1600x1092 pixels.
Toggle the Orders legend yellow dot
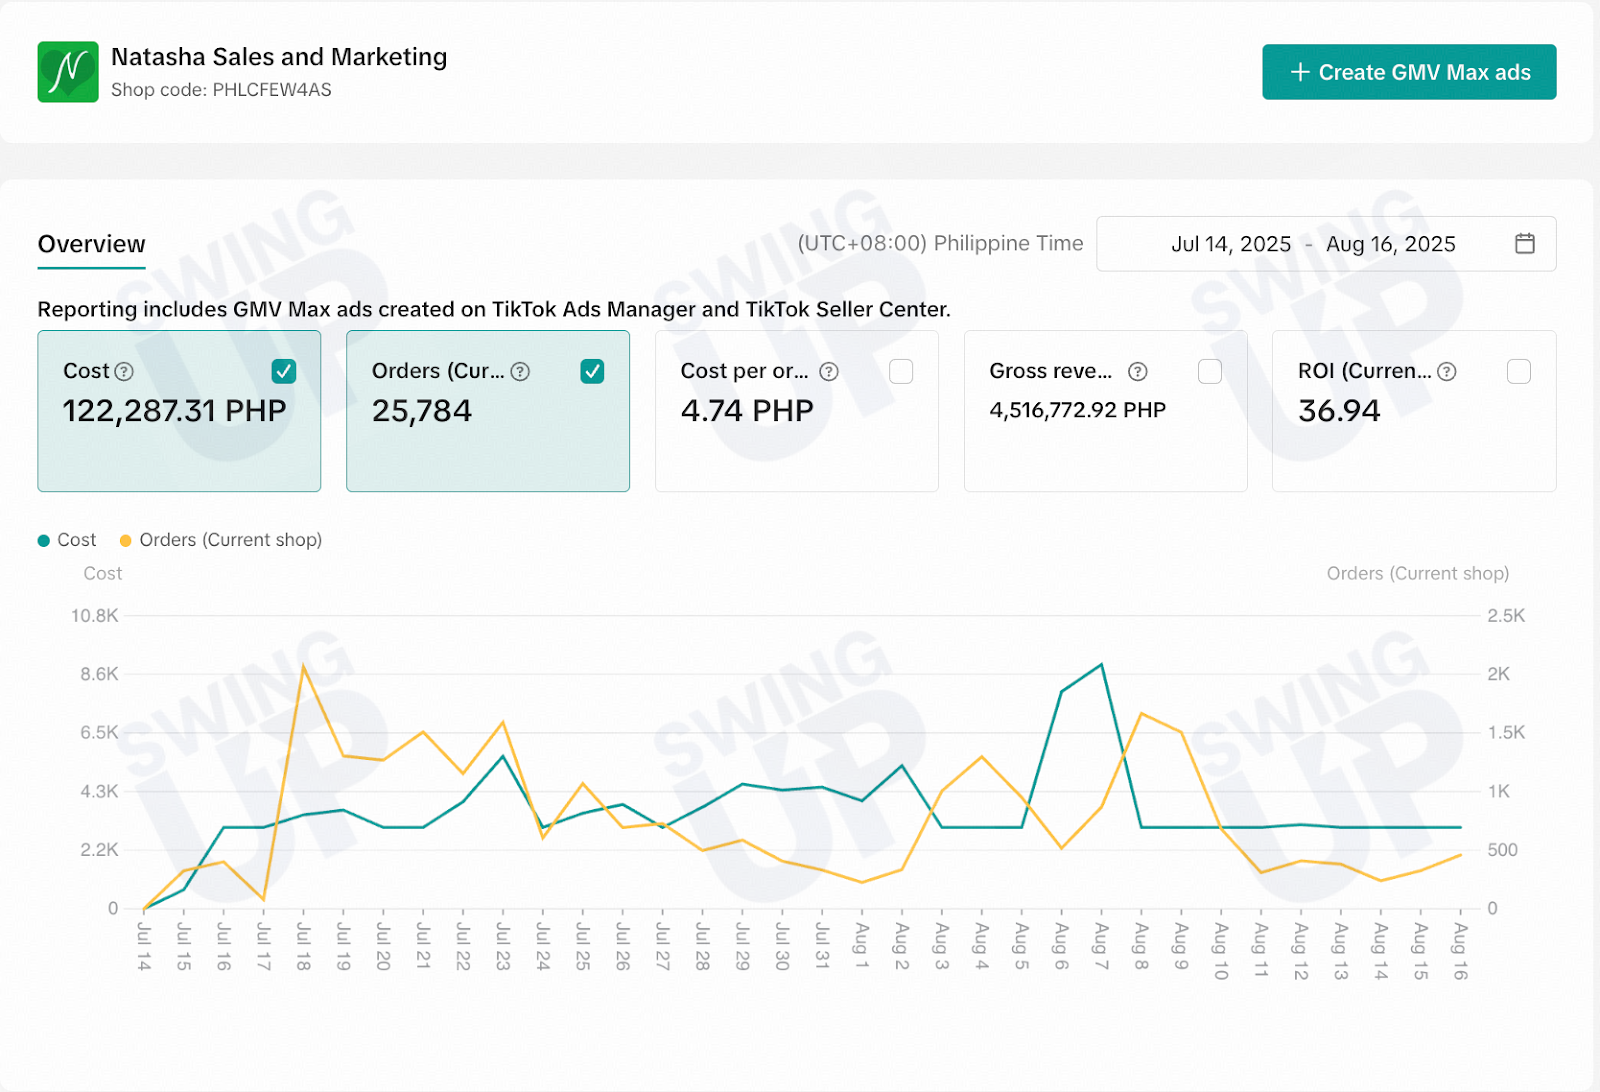pos(125,541)
